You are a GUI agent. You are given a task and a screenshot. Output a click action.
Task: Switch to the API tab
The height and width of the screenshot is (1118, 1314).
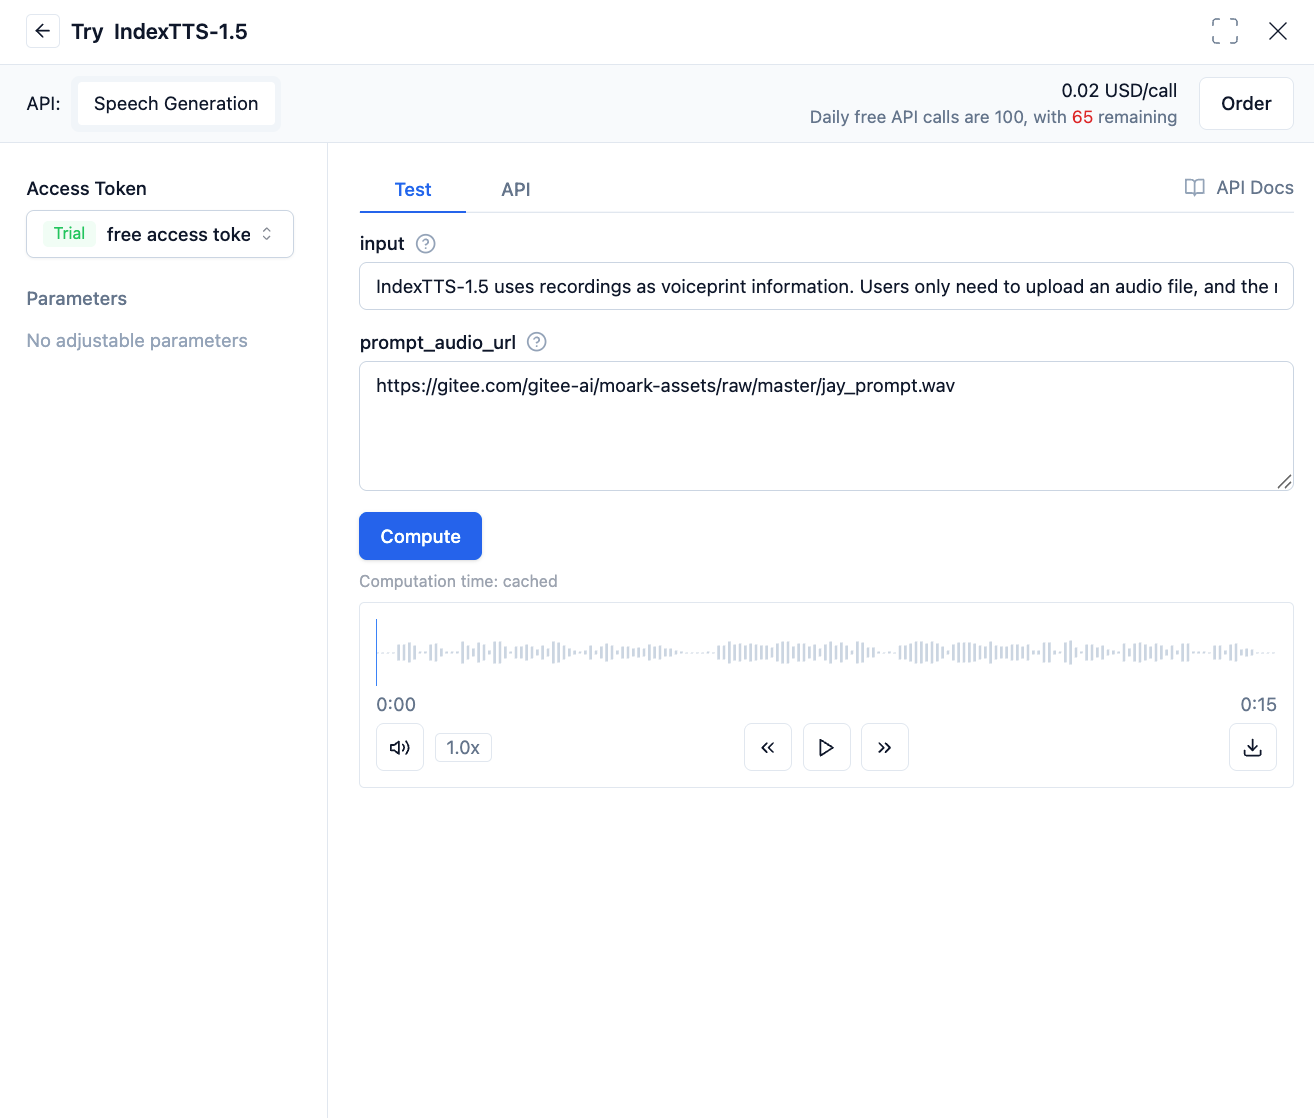[x=515, y=190]
